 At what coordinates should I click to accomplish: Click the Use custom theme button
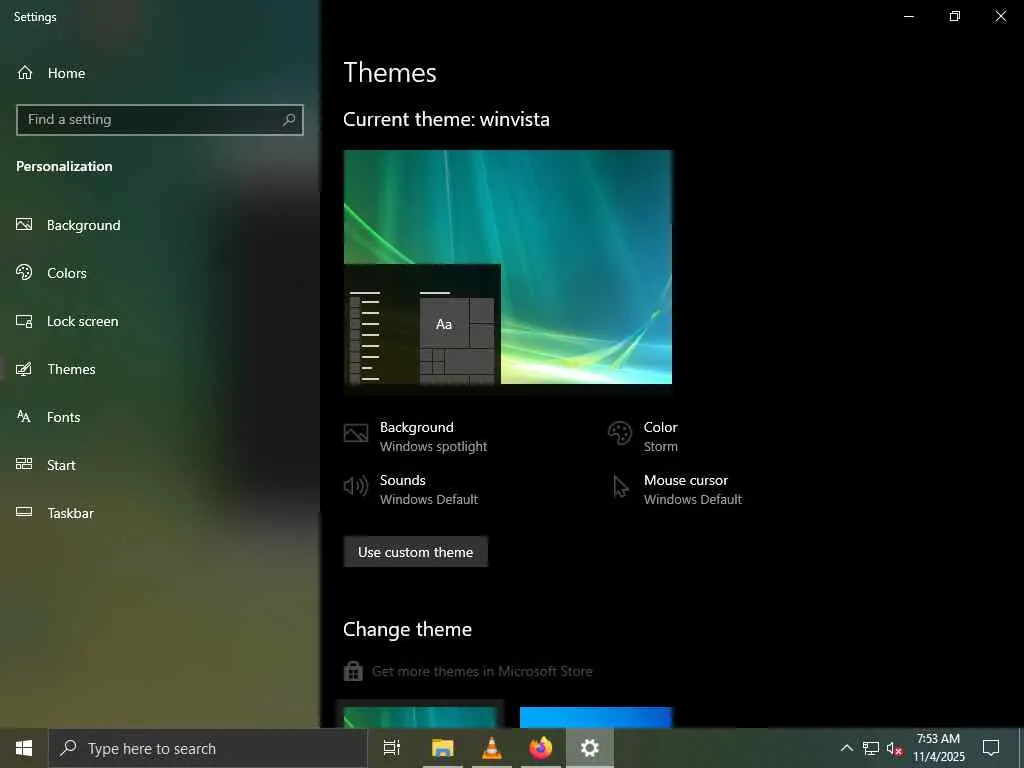point(415,552)
